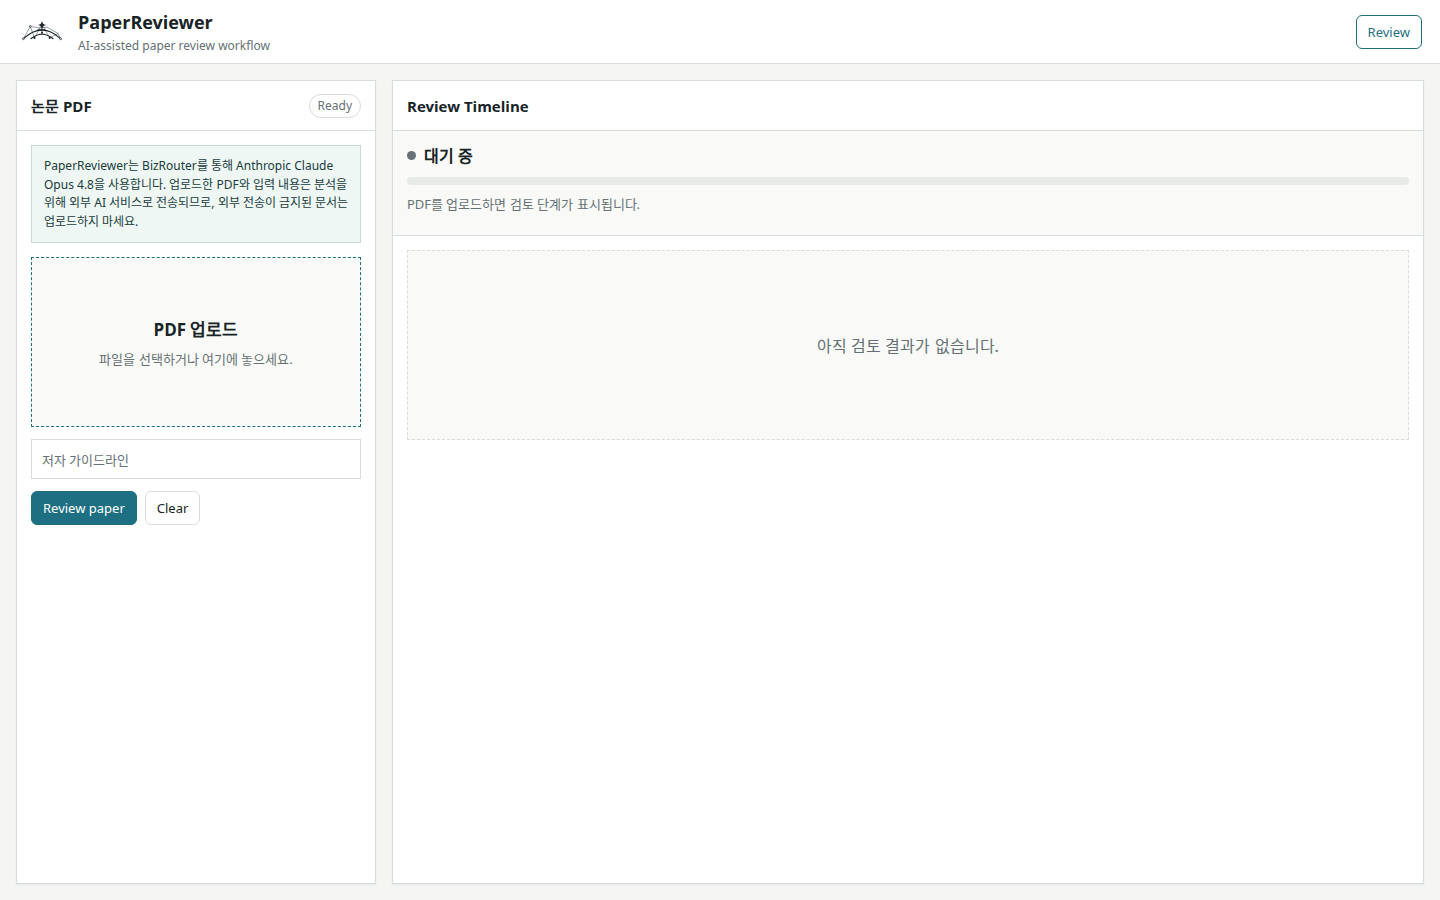
Task: Open the Review button in the header
Action: (x=1388, y=32)
